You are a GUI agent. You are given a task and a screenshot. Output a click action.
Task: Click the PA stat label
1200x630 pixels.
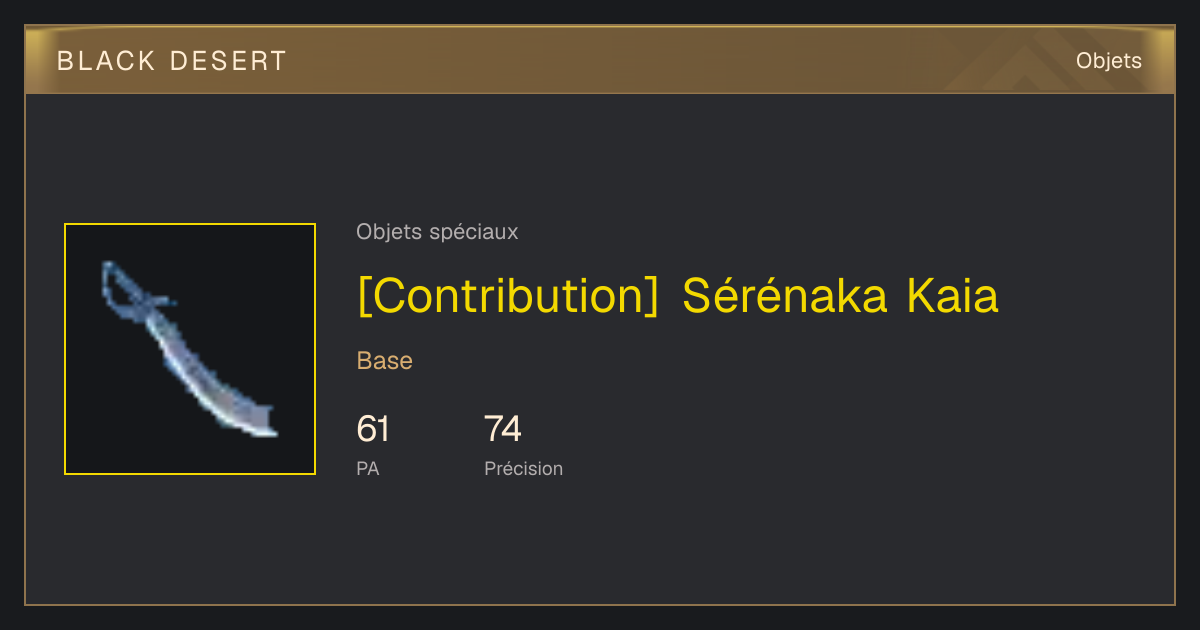[368, 468]
